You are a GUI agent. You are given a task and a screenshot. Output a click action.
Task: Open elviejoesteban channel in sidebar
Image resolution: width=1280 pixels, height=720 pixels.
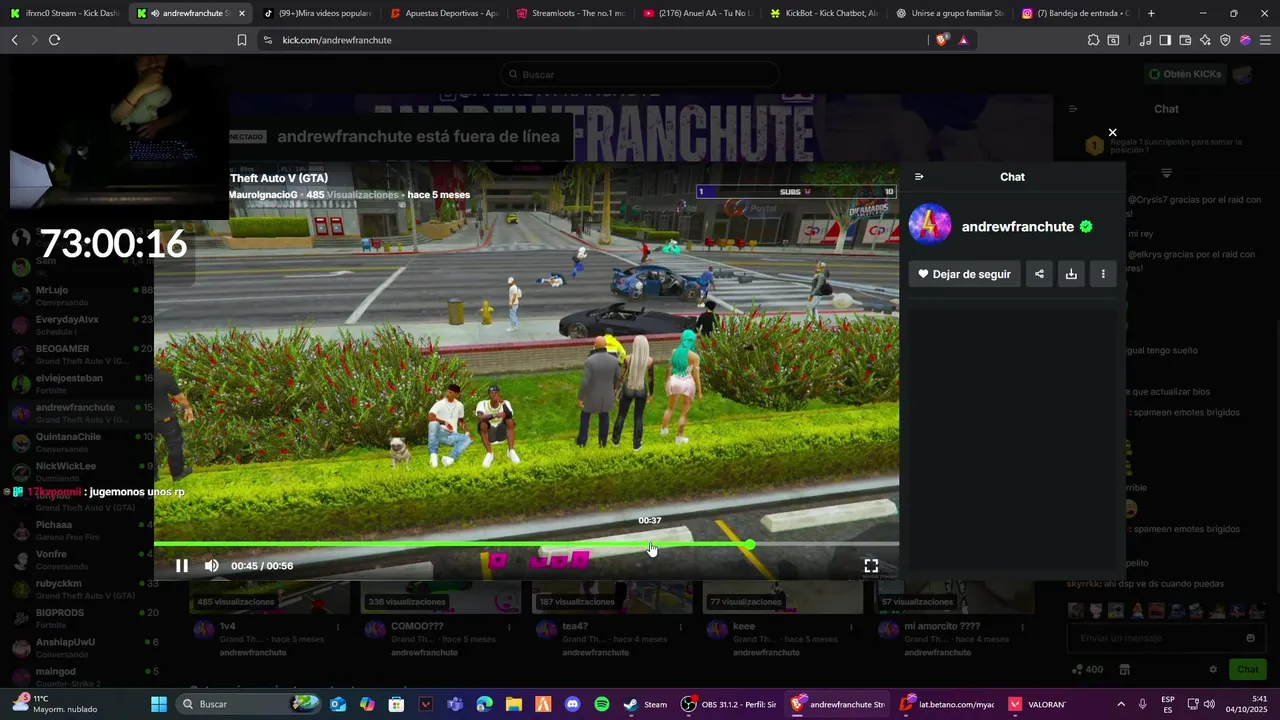click(80, 383)
